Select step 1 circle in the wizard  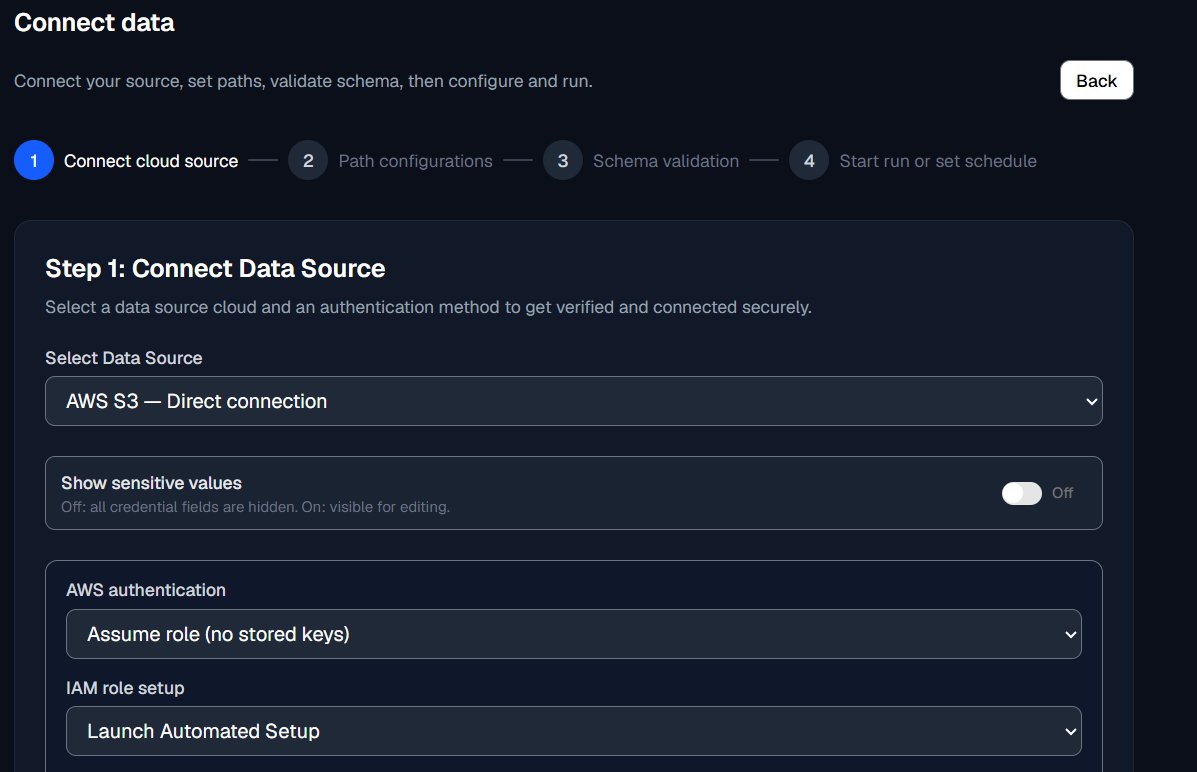[34, 160]
